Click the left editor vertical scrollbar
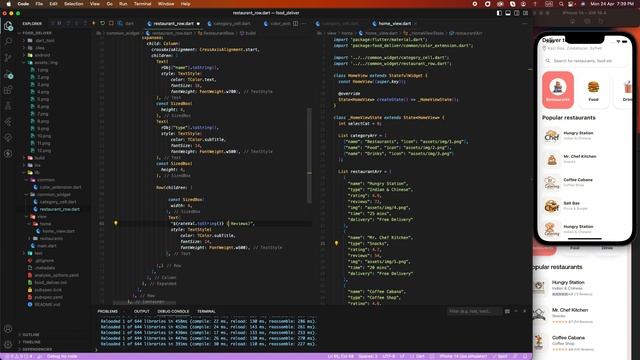 coord(309,155)
